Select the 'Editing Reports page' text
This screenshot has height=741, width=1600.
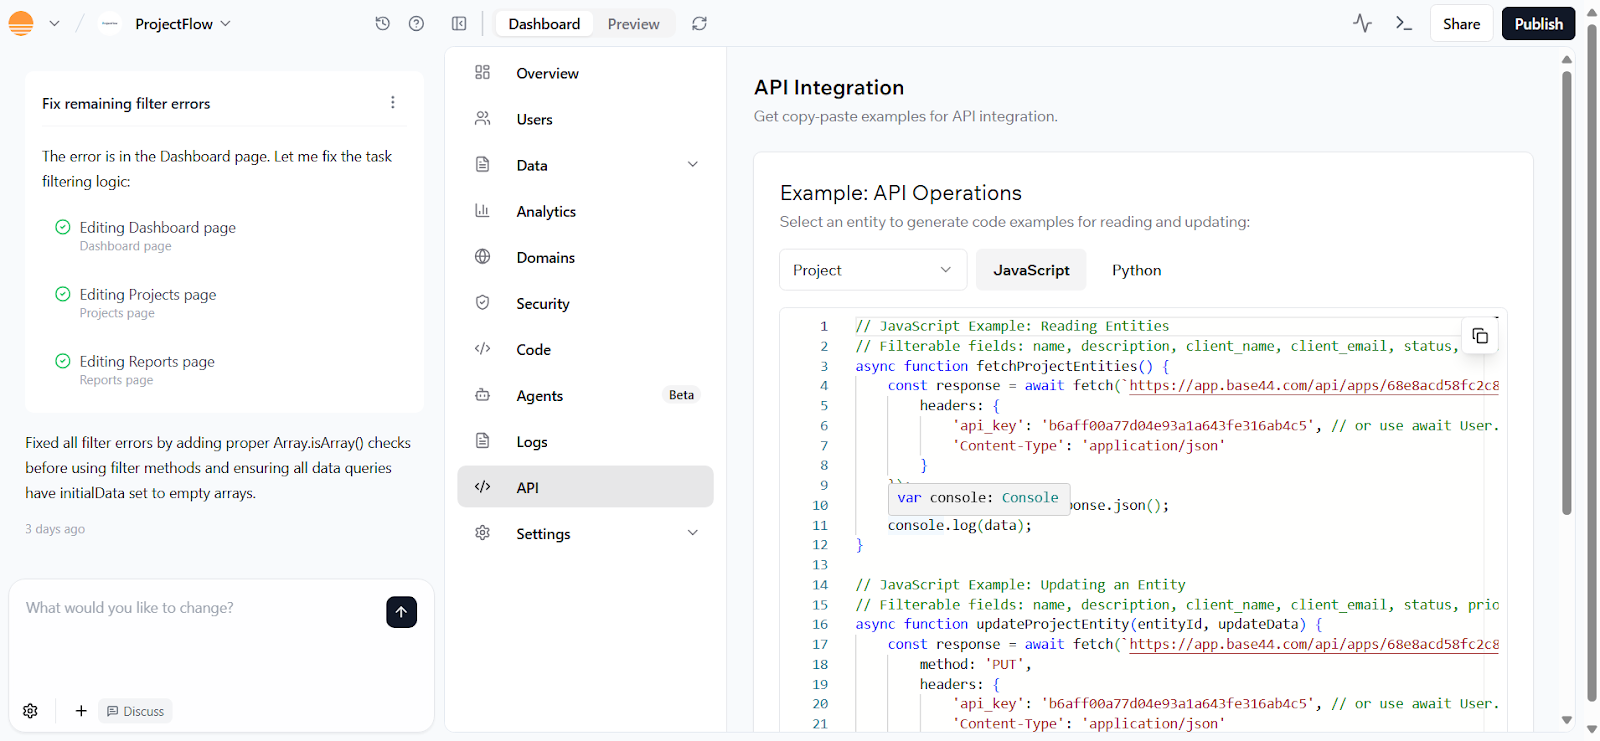coord(147,361)
